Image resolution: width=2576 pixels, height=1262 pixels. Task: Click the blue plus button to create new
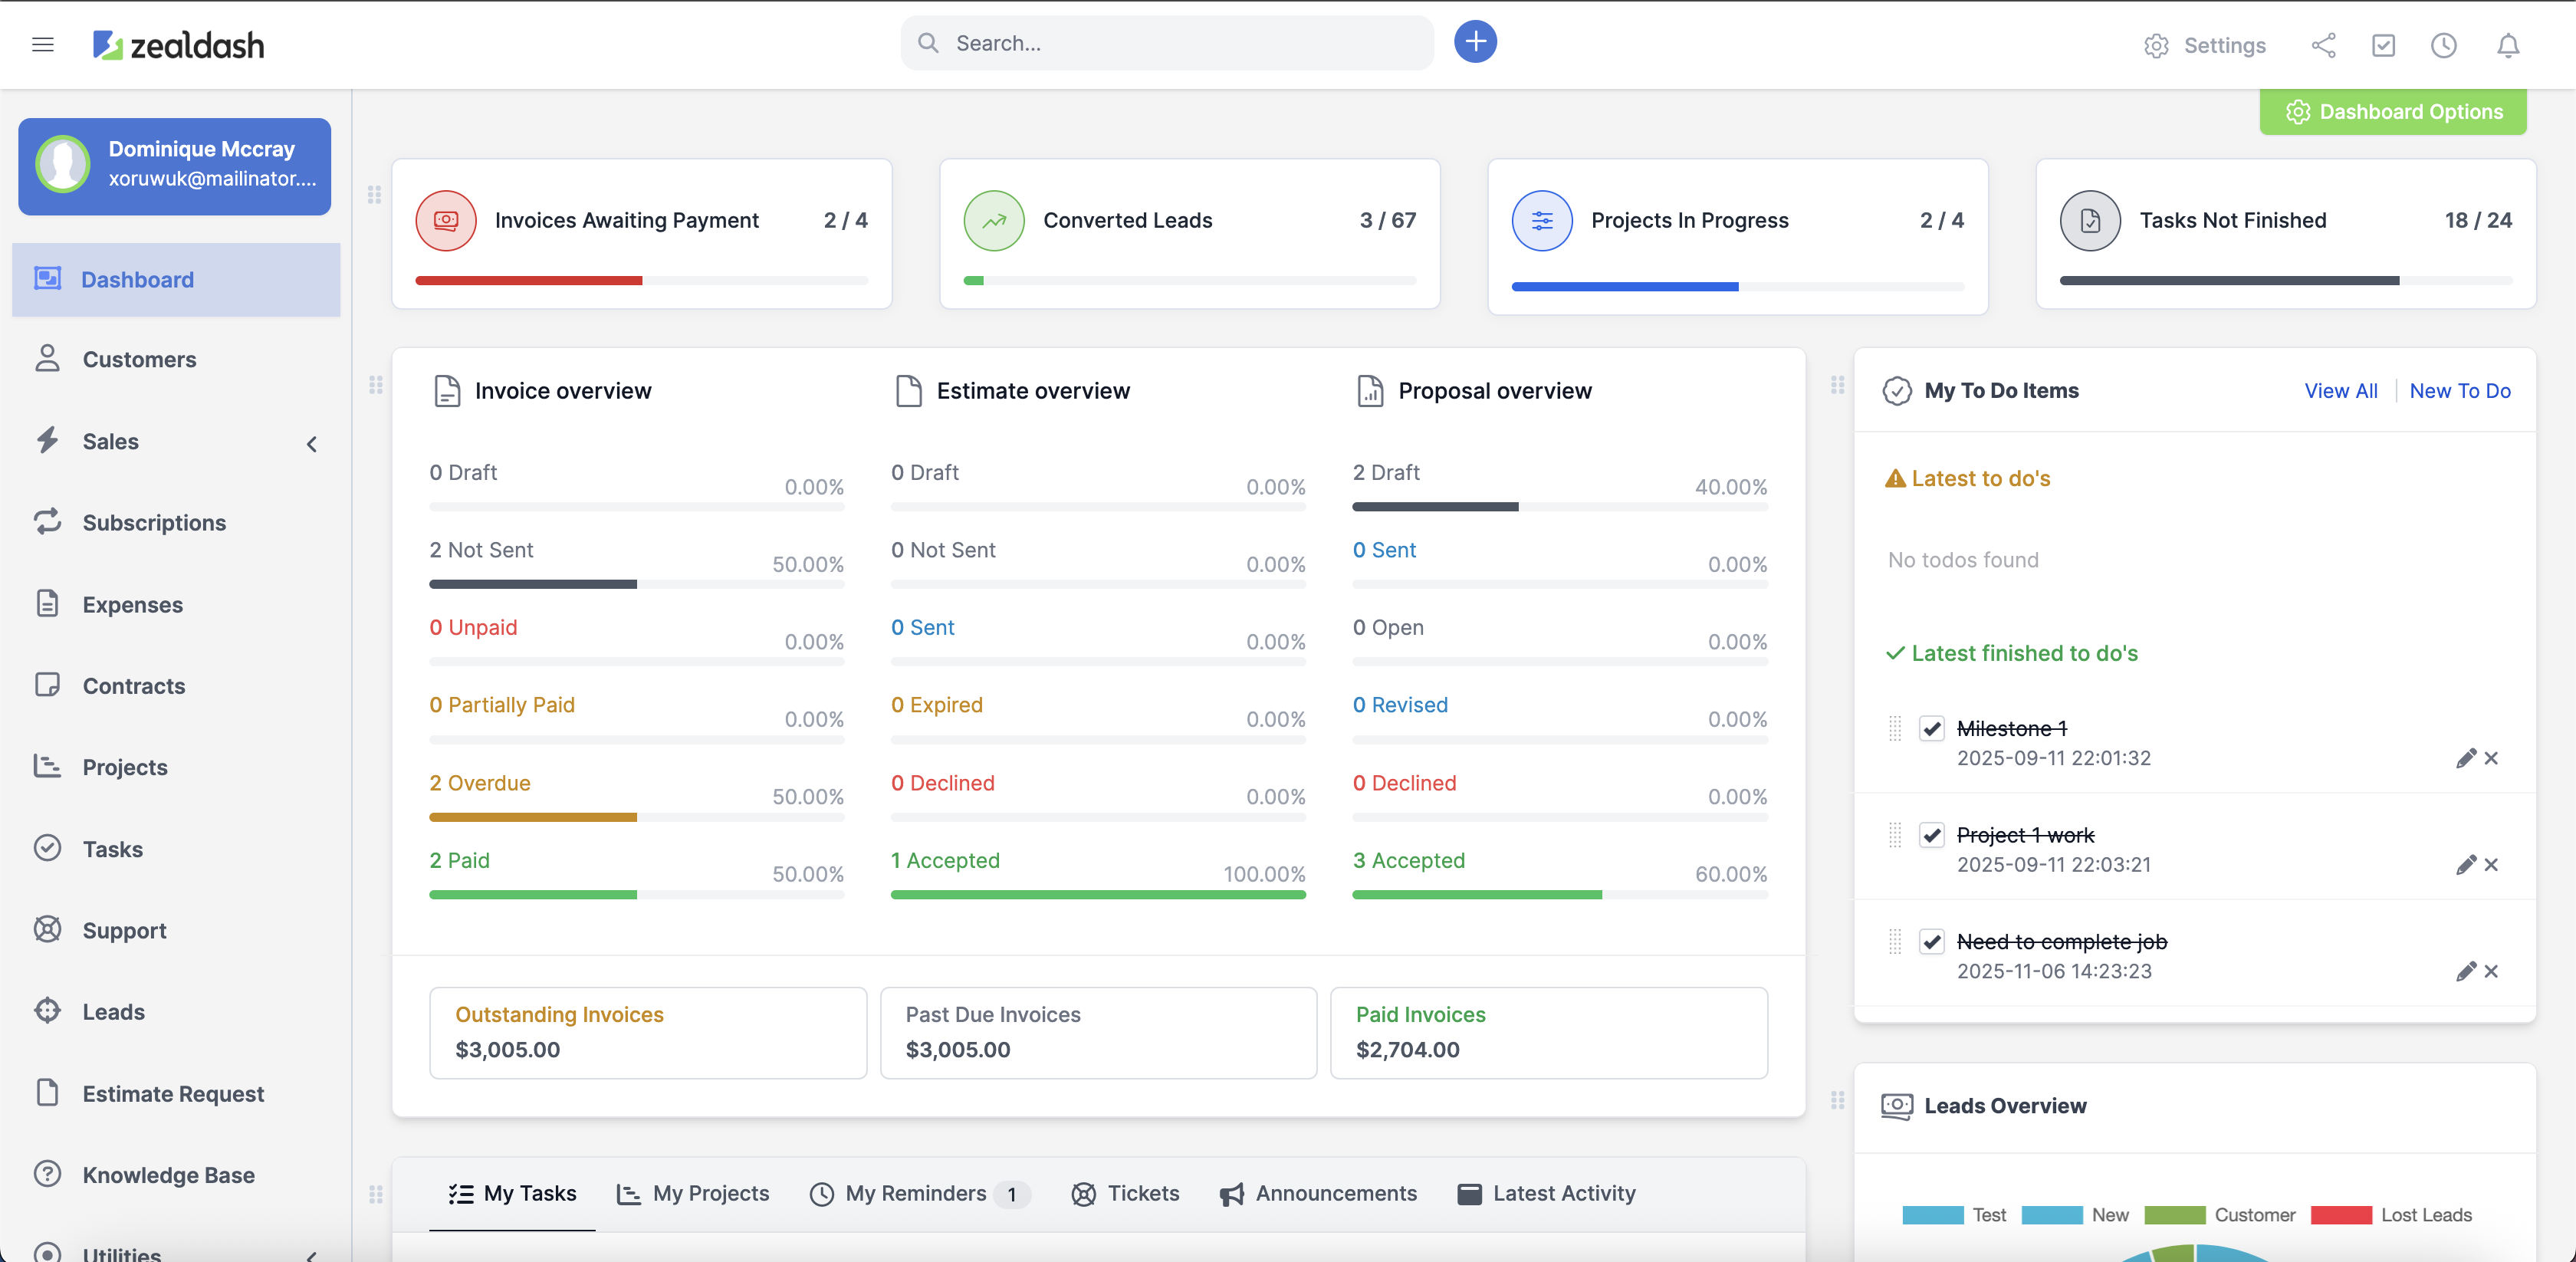[x=1475, y=41]
